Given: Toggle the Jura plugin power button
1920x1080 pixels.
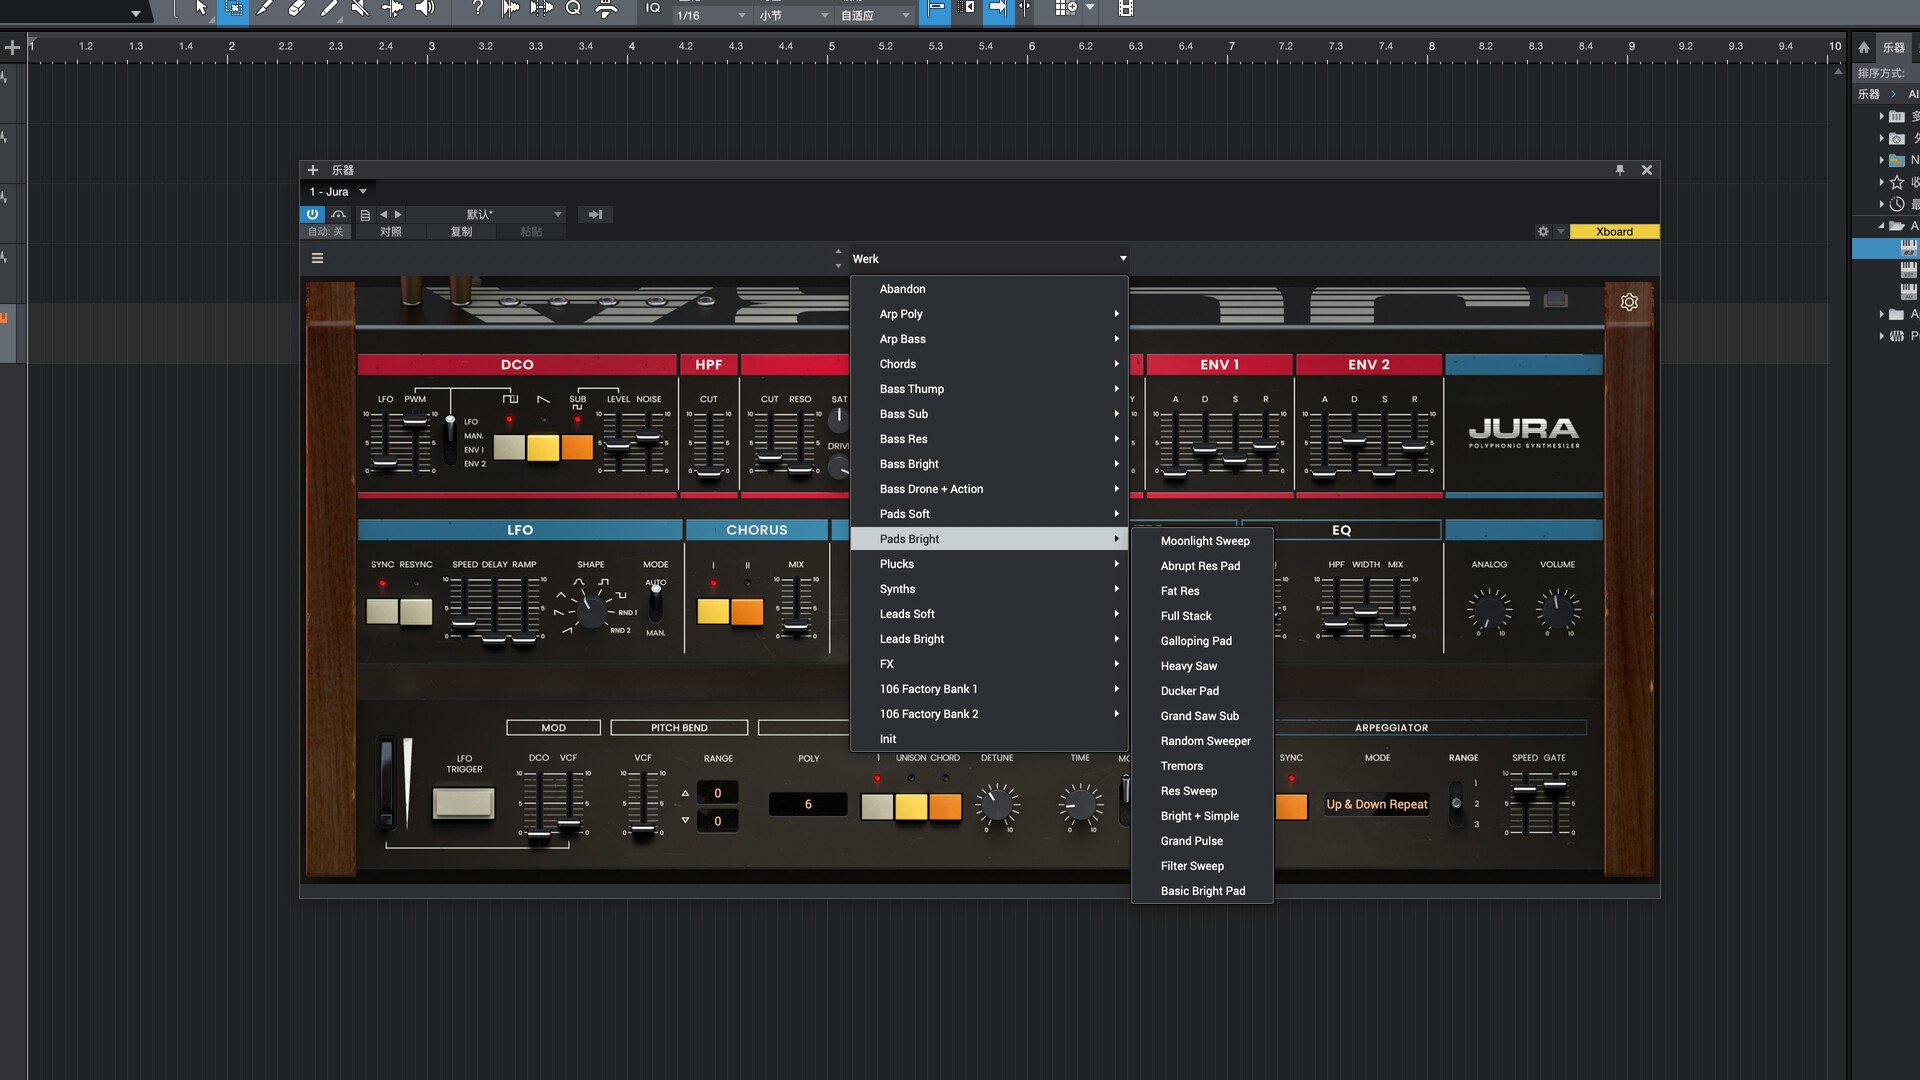Looking at the screenshot, I should [x=312, y=214].
